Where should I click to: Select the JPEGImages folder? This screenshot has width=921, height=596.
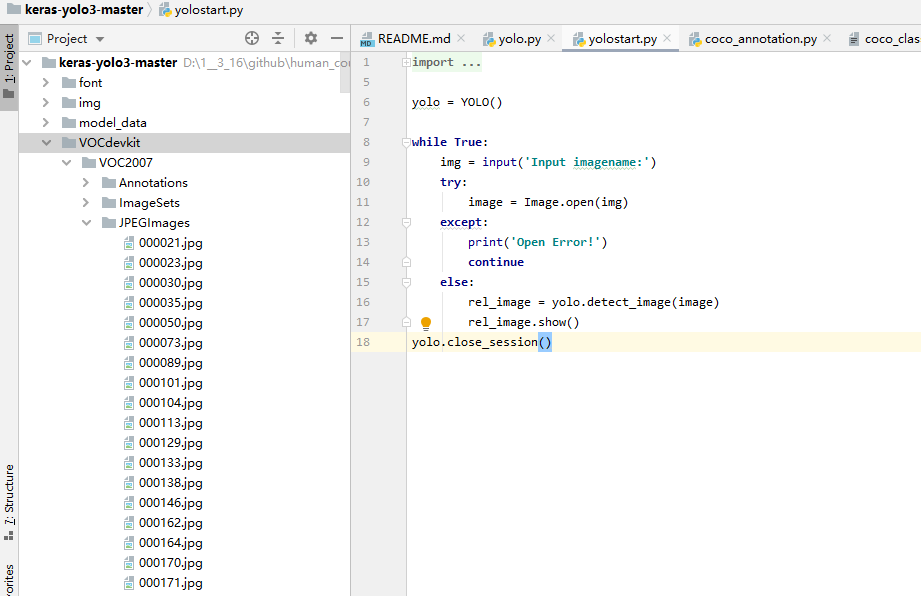154,223
